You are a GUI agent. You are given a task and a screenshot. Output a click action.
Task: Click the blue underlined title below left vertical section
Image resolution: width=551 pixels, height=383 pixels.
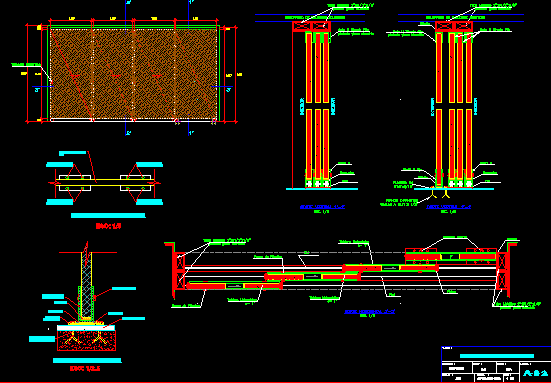tap(322, 207)
